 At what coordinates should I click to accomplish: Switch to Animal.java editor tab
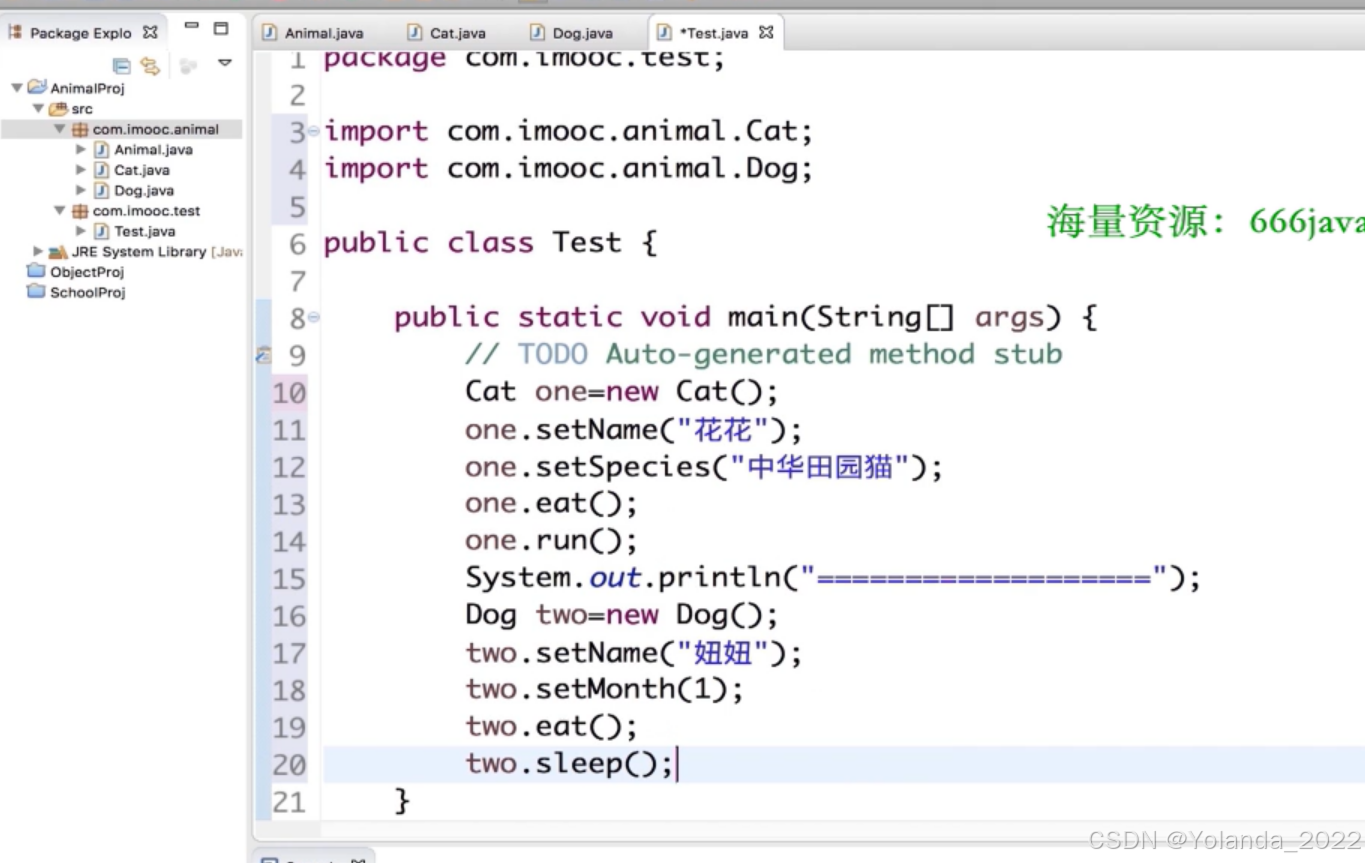[x=323, y=33]
